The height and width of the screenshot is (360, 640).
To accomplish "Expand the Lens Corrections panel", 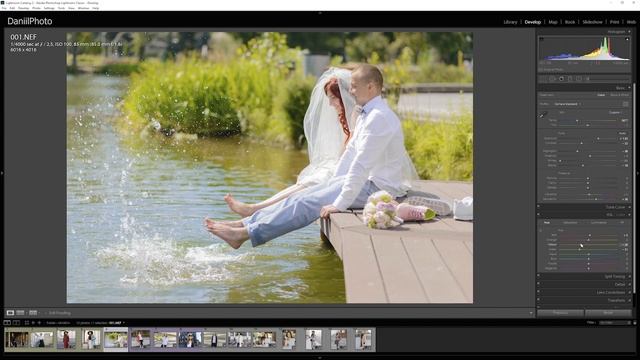I will (629, 292).
